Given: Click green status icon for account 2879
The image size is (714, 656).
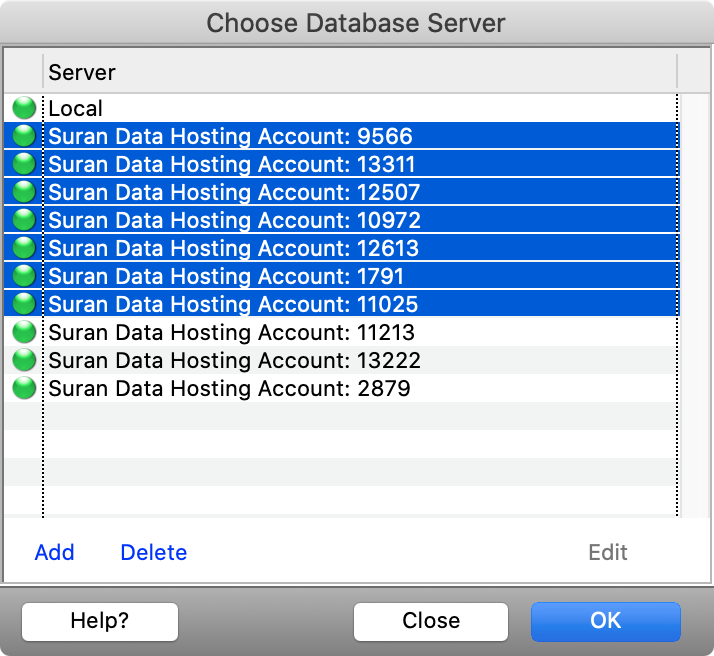Looking at the screenshot, I should (24, 388).
